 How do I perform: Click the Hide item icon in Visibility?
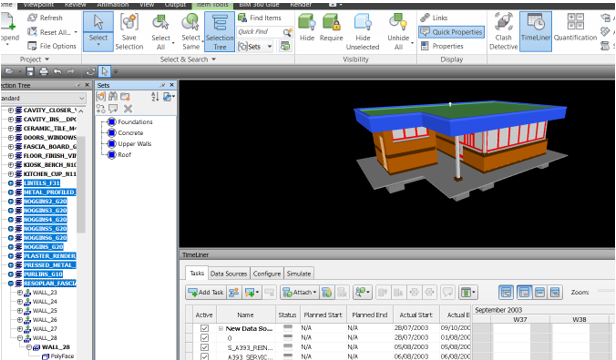(x=307, y=27)
